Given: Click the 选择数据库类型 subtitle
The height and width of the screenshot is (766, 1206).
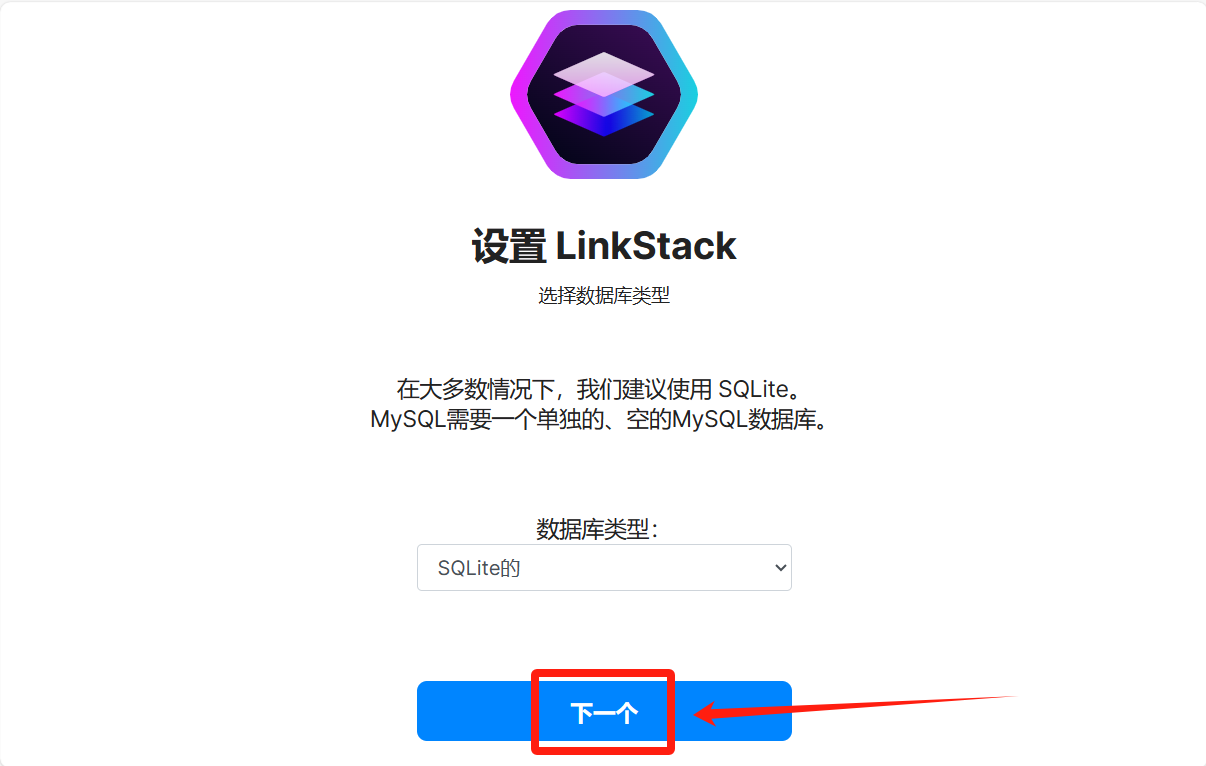Looking at the screenshot, I should 604,296.
